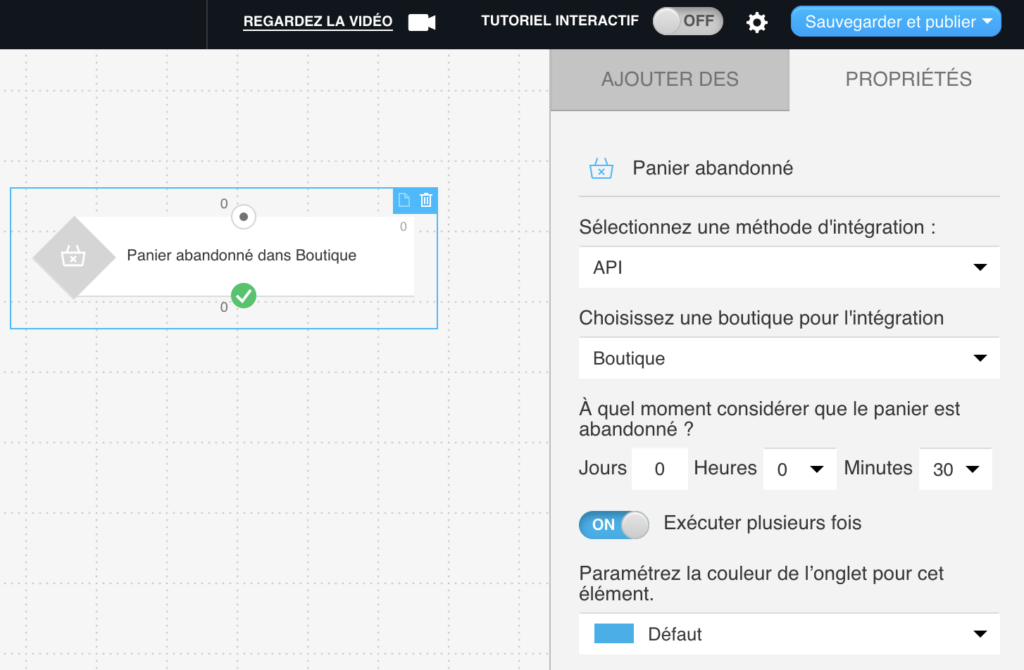This screenshot has width=1024, height=670.
Task: Disable the Exécuter plusieurs fois switch
Action: (x=614, y=524)
